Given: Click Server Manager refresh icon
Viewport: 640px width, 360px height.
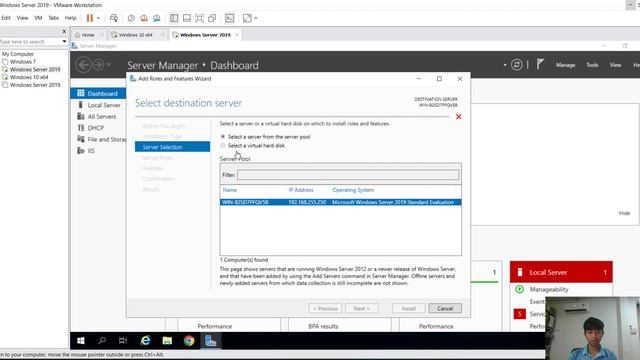Looking at the screenshot, I should click(x=516, y=65).
